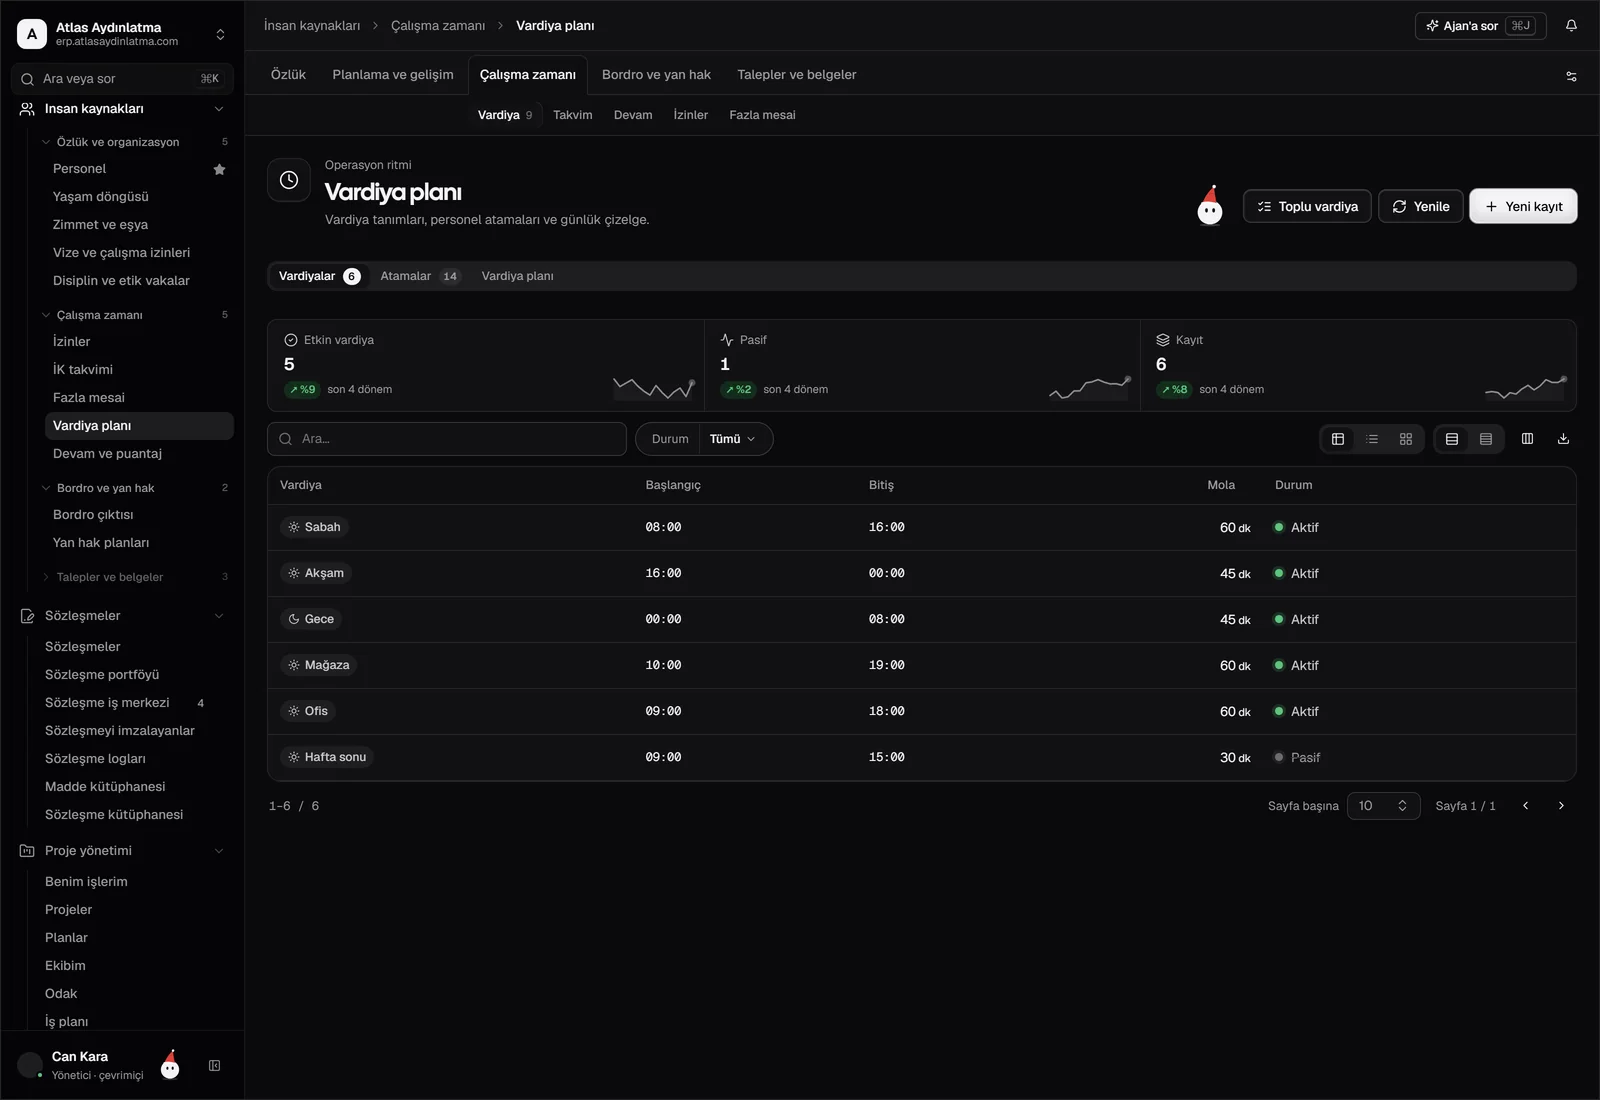
Task: Open the Planlama ve gelişim tab
Action: point(393,75)
